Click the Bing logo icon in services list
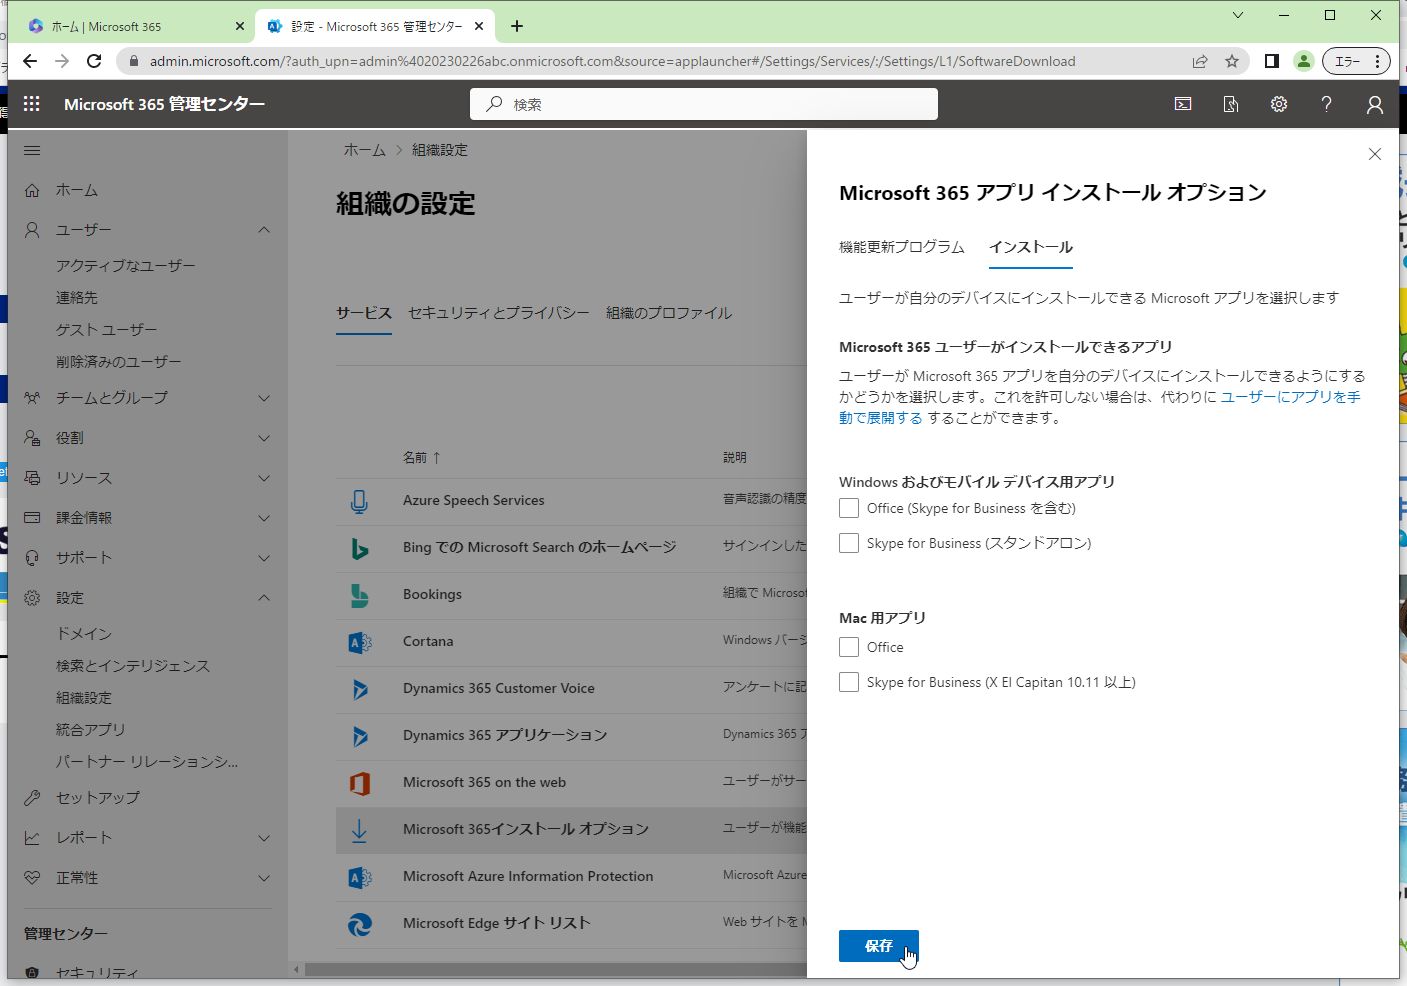The width and height of the screenshot is (1407, 986). (x=359, y=548)
